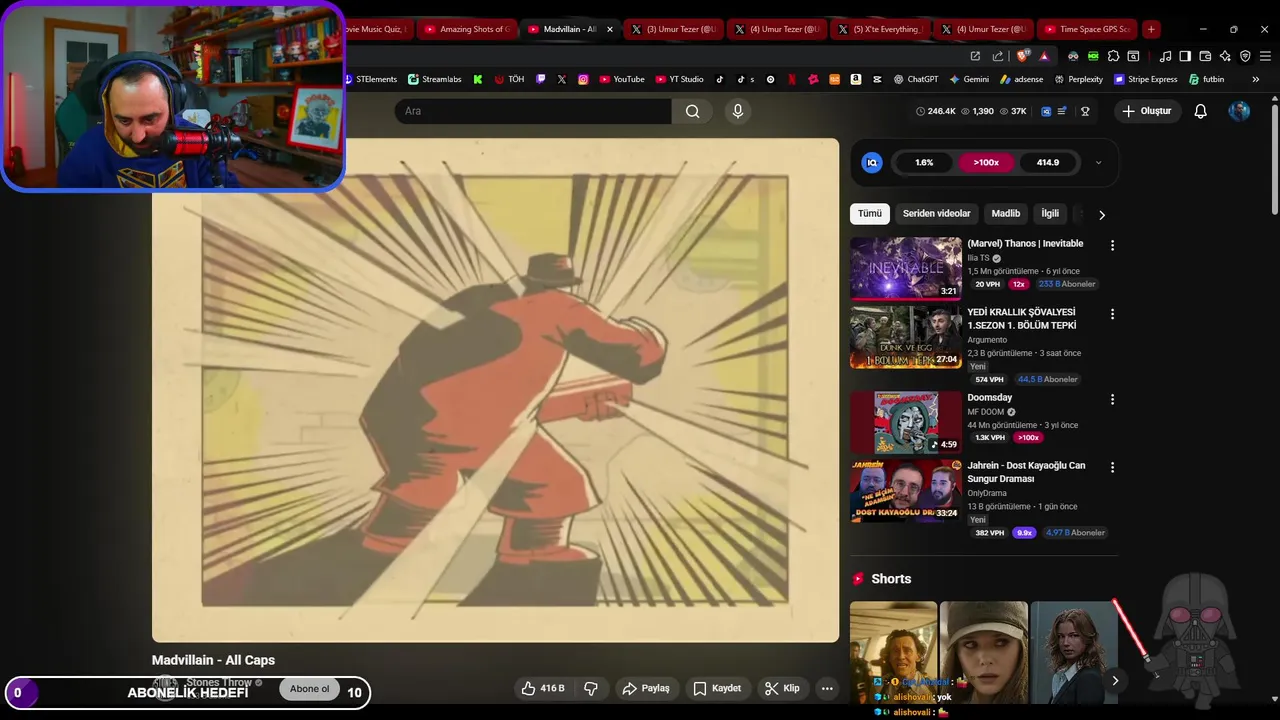Select the Madlib filter chip
This screenshot has height=720, width=1280.
[x=1005, y=214]
